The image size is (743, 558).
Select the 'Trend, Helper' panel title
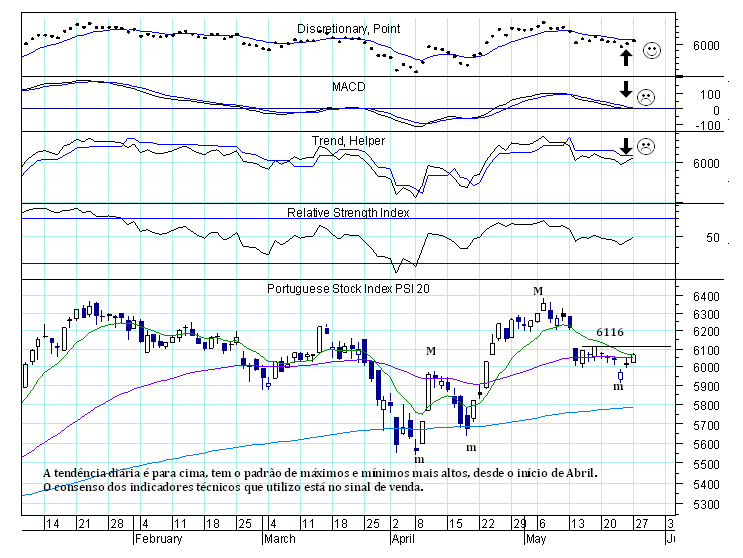348,141
